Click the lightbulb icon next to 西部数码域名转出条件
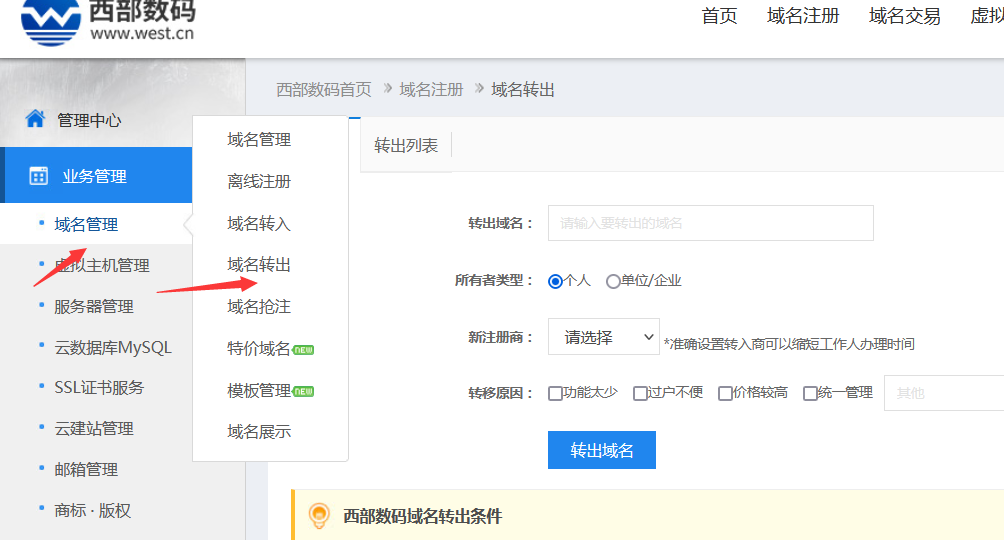Image resolution: width=1004 pixels, height=540 pixels. click(319, 516)
